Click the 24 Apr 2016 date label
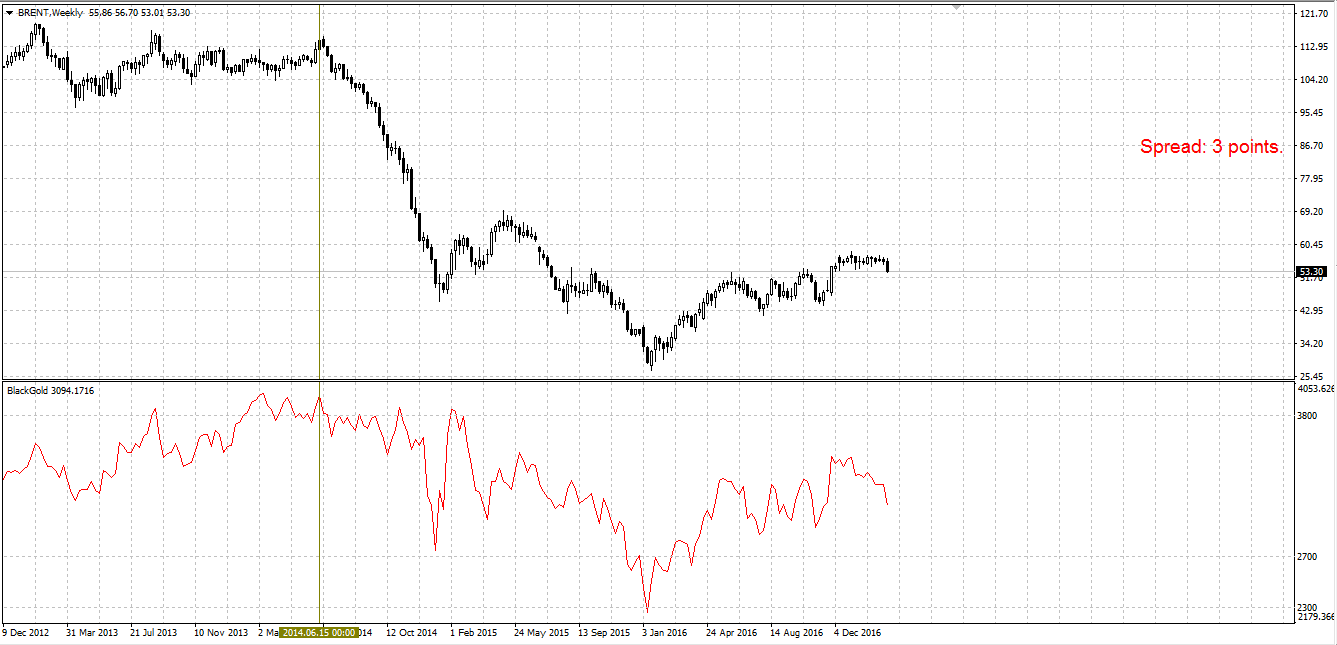This screenshot has height=645, width=1337. [x=731, y=633]
